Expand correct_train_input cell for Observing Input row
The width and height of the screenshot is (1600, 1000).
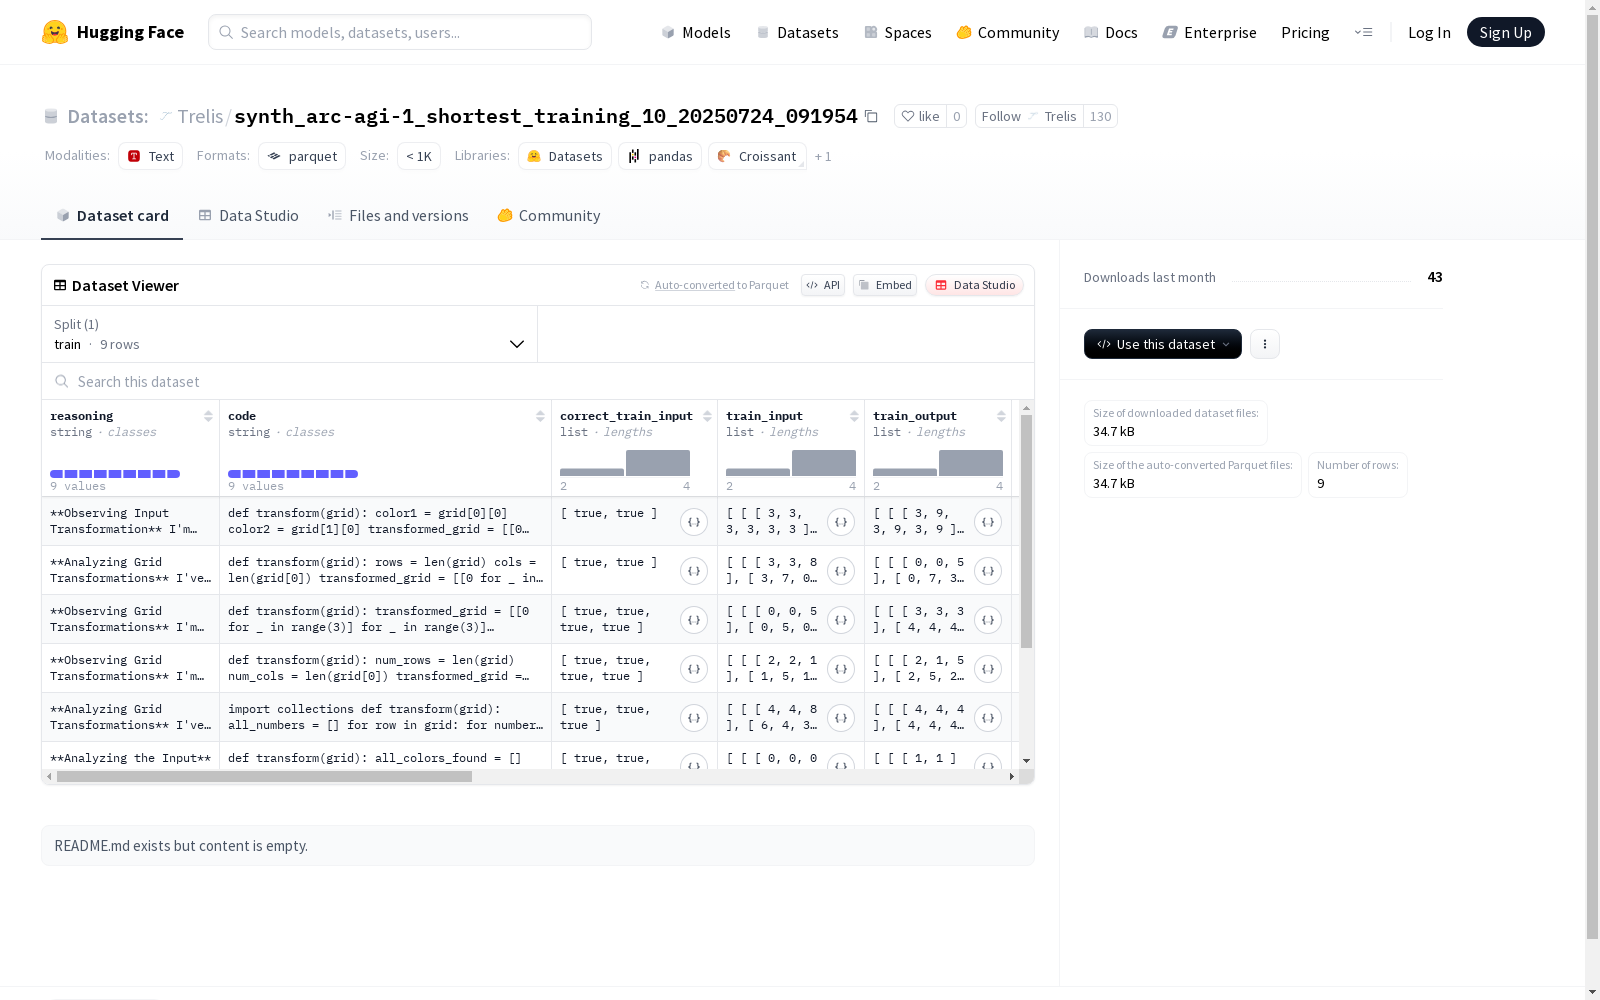click(694, 522)
